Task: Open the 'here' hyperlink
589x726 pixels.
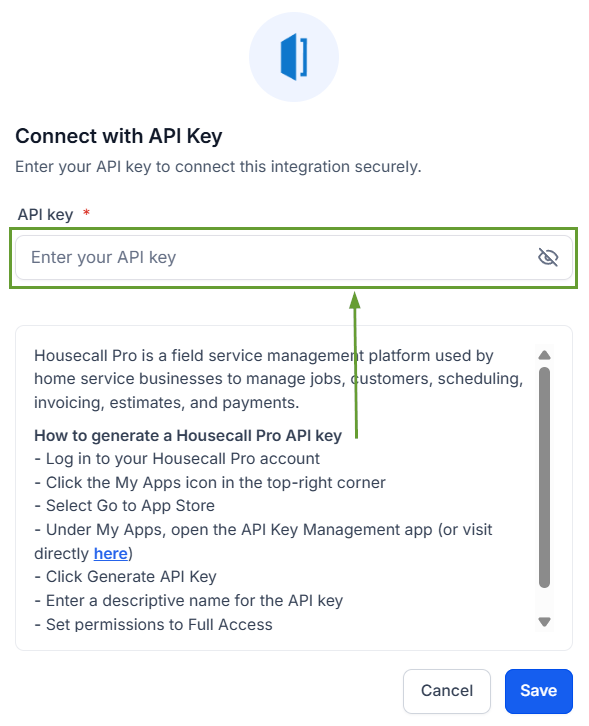Action: click(x=111, y=553)
